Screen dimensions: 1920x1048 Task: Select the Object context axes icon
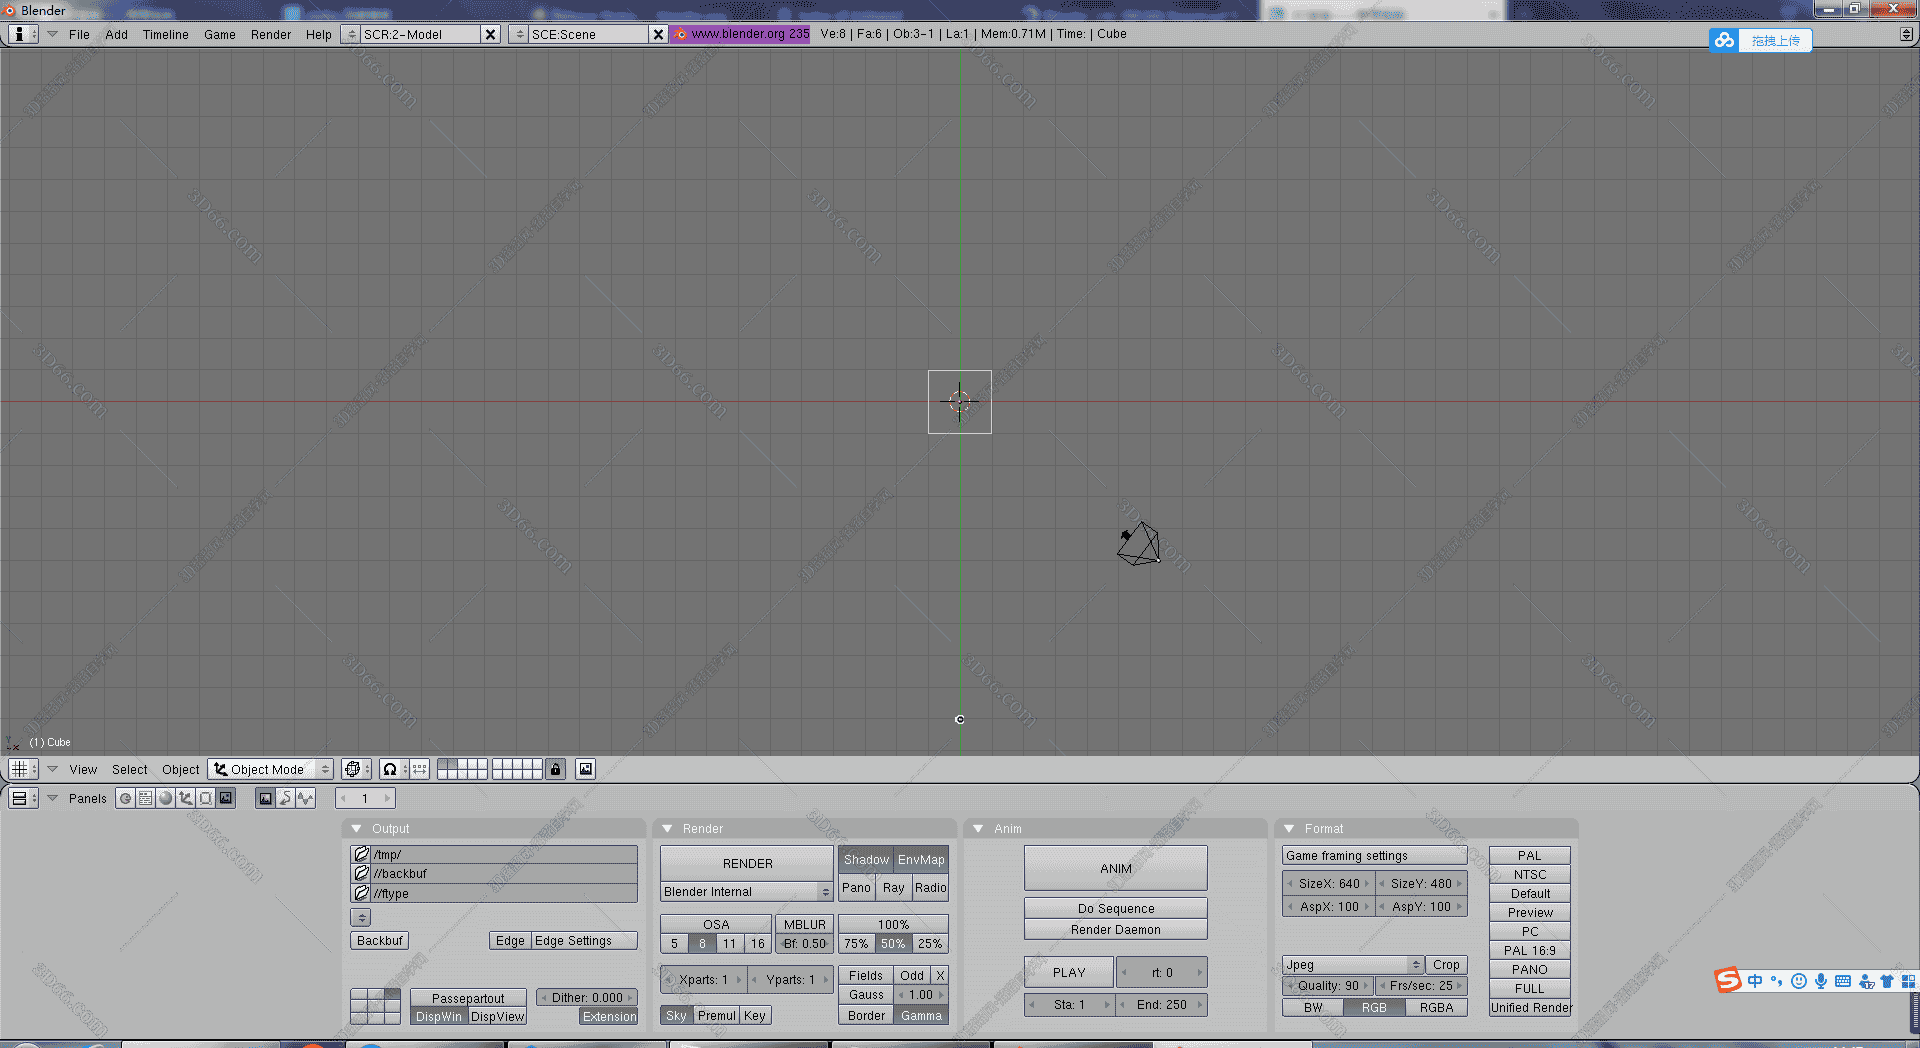pos(186,798)
